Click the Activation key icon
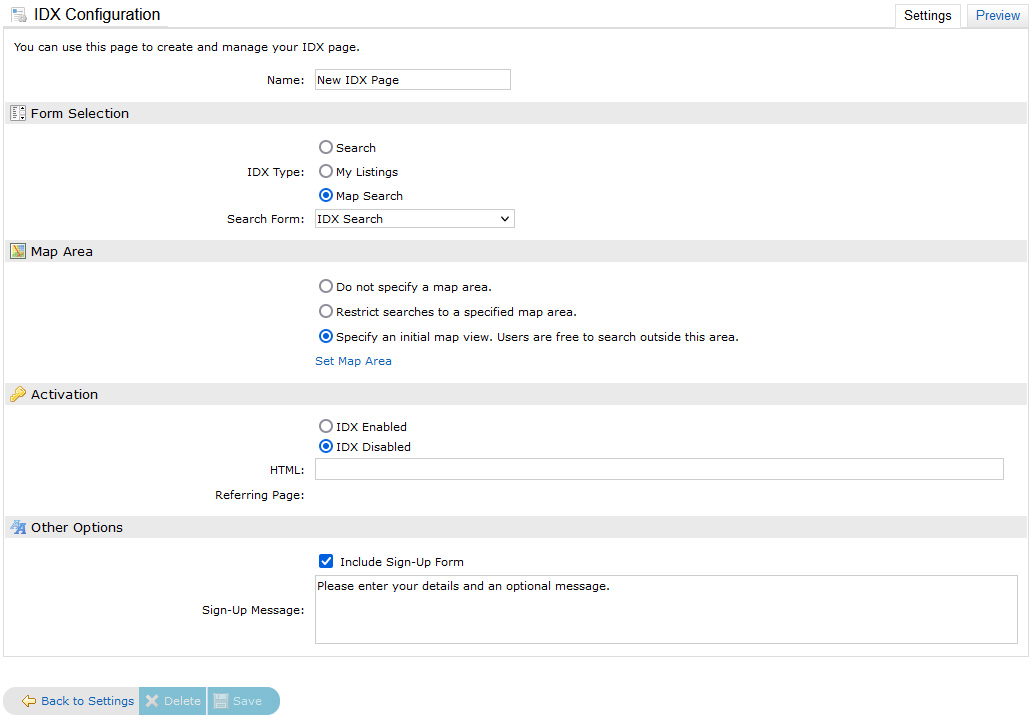Image resolution: width=1032 pixels, height=725 pixels. [18, 395]
